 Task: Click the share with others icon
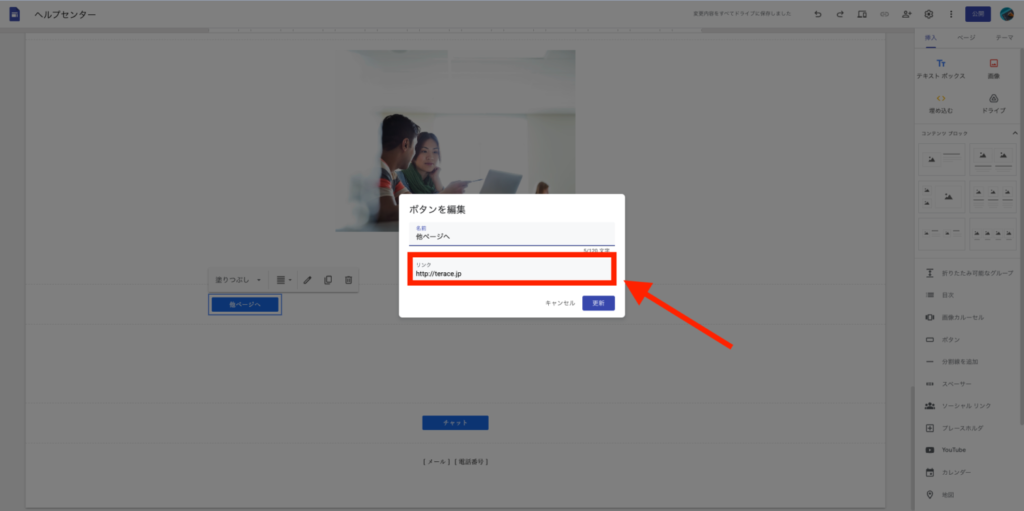[x=906, y=14]
